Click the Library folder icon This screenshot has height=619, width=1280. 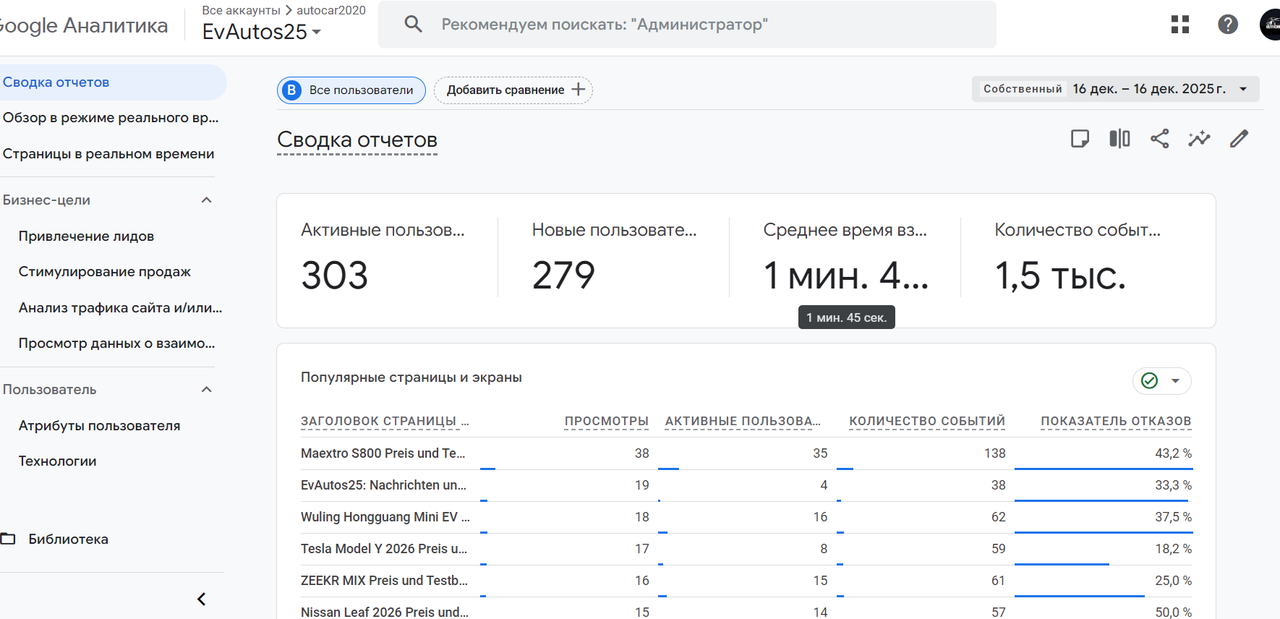pyautogui.click(x=8, y=539)
